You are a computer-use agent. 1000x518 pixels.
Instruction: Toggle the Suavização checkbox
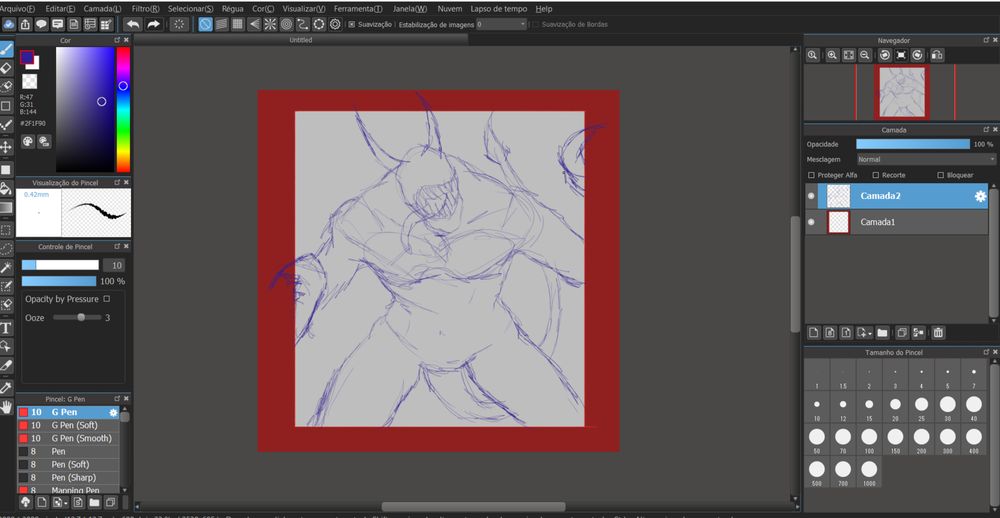[x=351, y=24]
